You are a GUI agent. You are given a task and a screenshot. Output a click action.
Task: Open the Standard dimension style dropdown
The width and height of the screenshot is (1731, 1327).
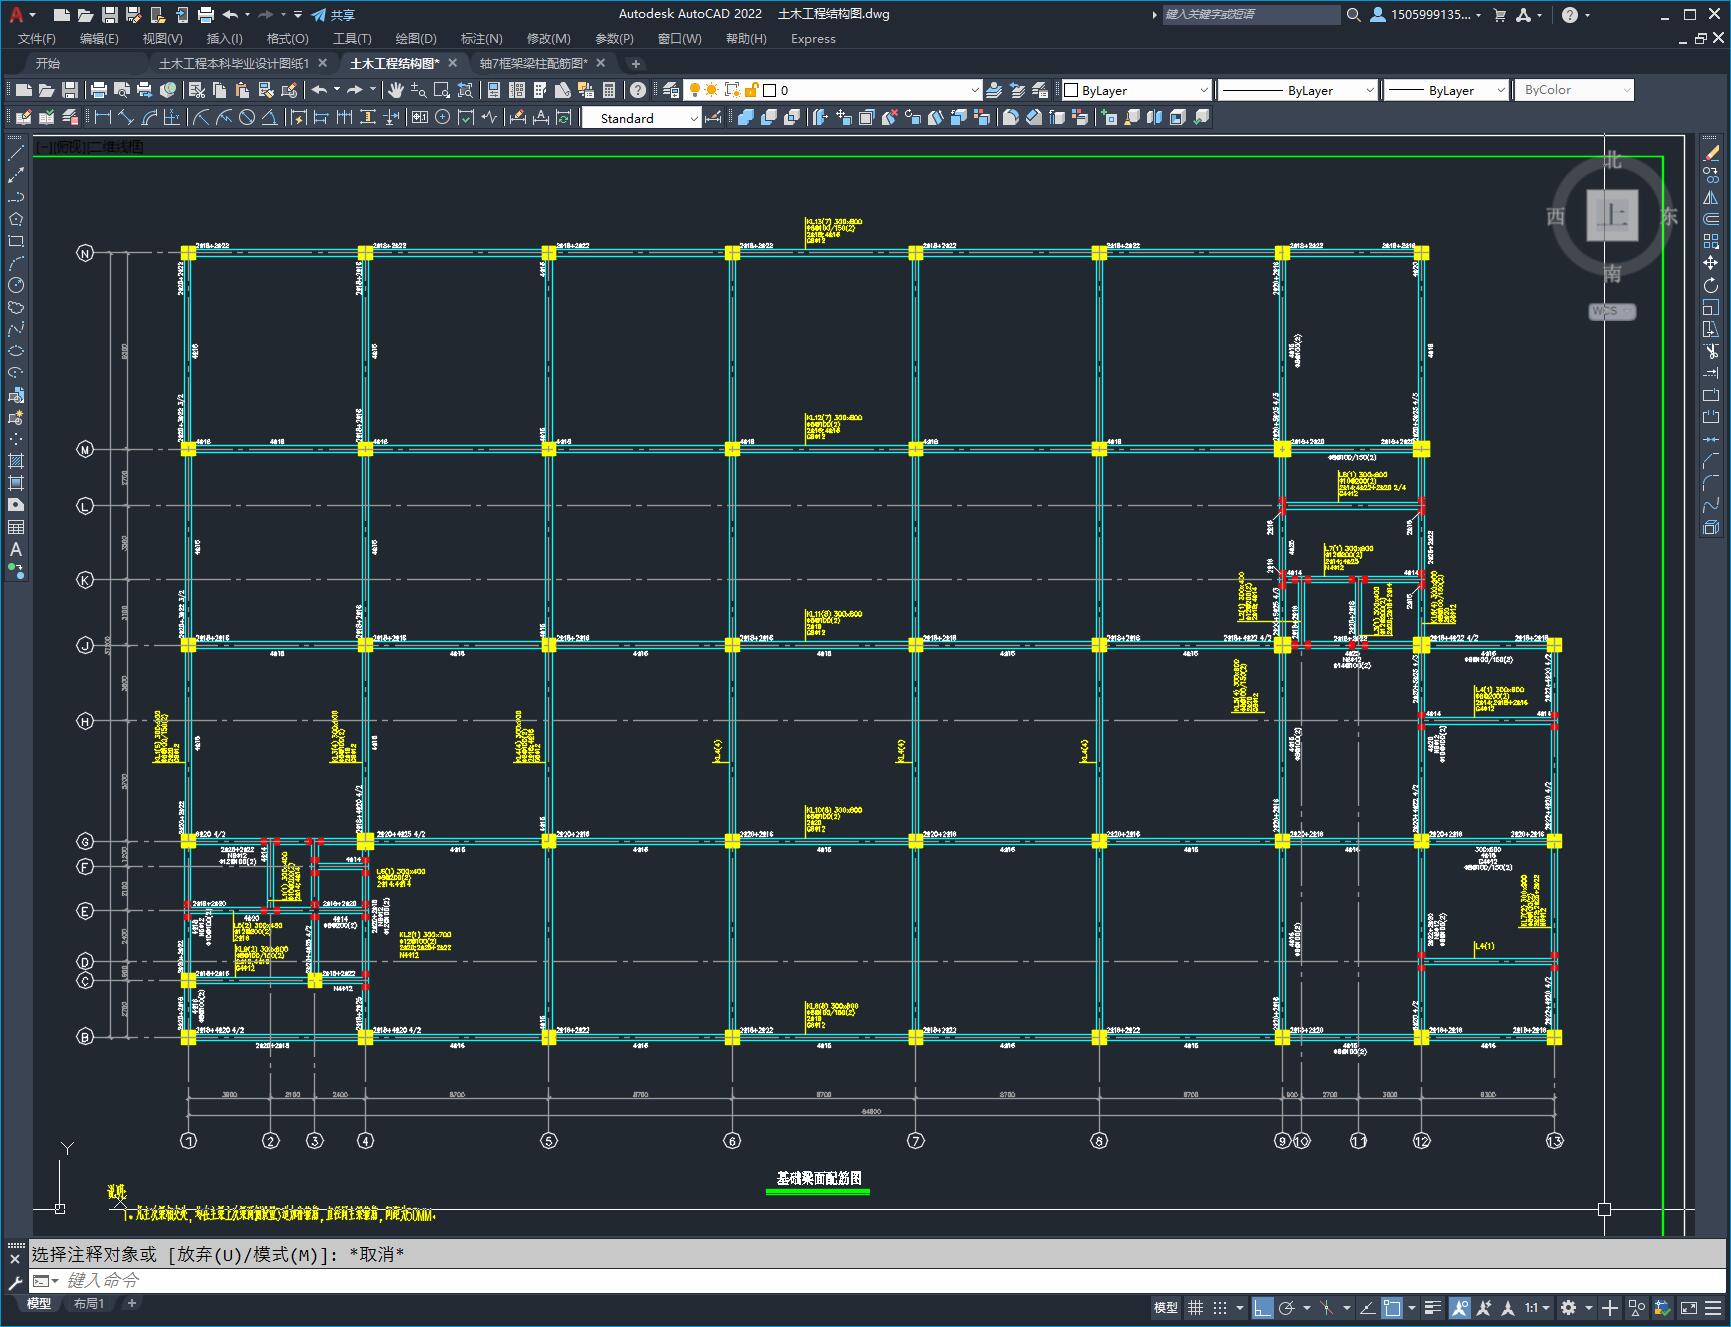coord(642,118)
